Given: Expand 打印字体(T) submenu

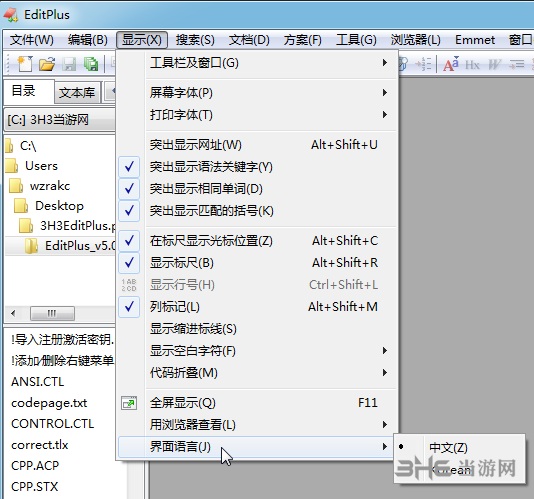Looking at the screenshot, I should pos(258,115).
